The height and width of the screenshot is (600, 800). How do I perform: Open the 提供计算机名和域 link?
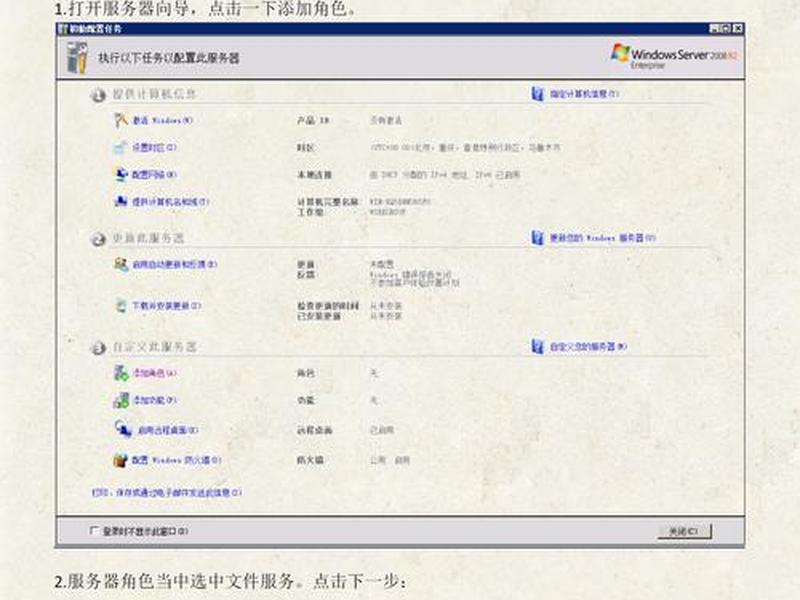coord(170,202)
